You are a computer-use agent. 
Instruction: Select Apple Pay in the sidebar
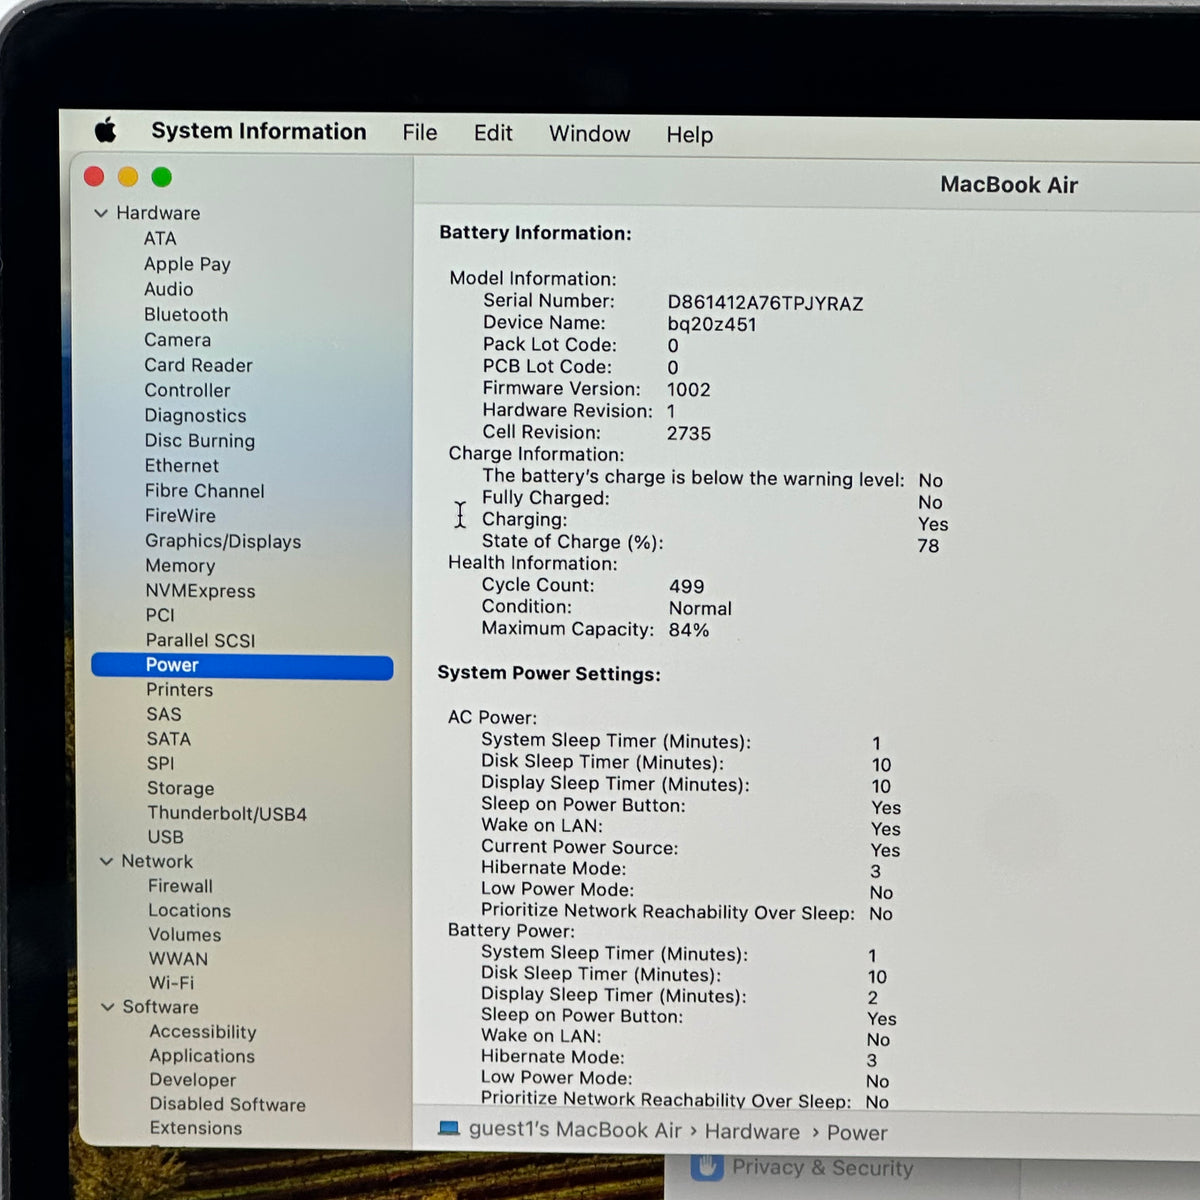point(187,264)
